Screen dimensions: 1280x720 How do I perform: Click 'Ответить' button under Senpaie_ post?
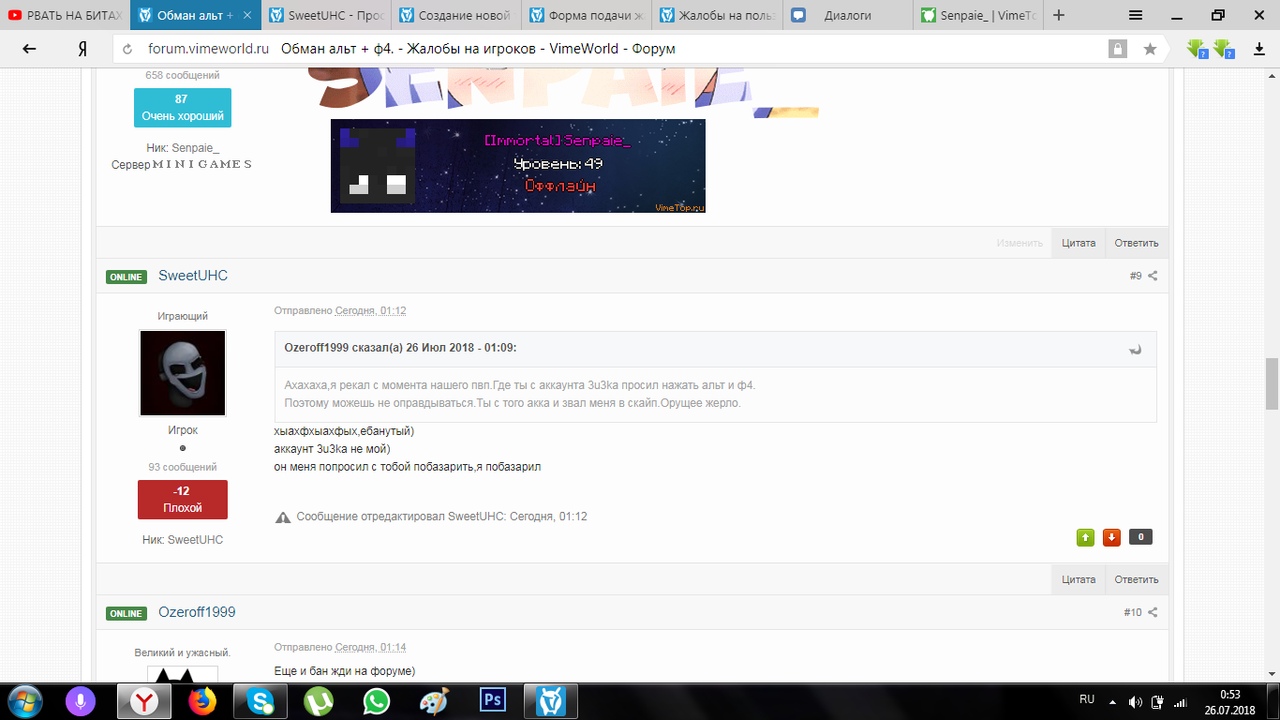pos(1136,243)
